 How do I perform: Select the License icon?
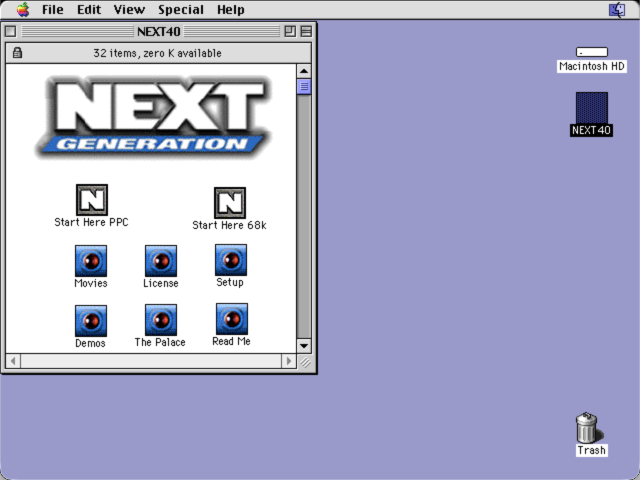pos(161,261)
